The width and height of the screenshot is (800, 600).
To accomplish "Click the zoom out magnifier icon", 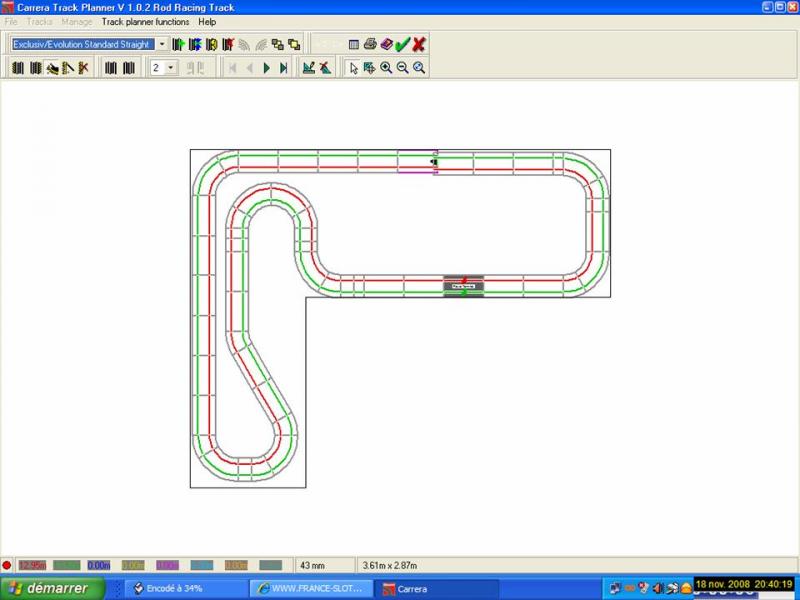I will click(x=402, y=68).
